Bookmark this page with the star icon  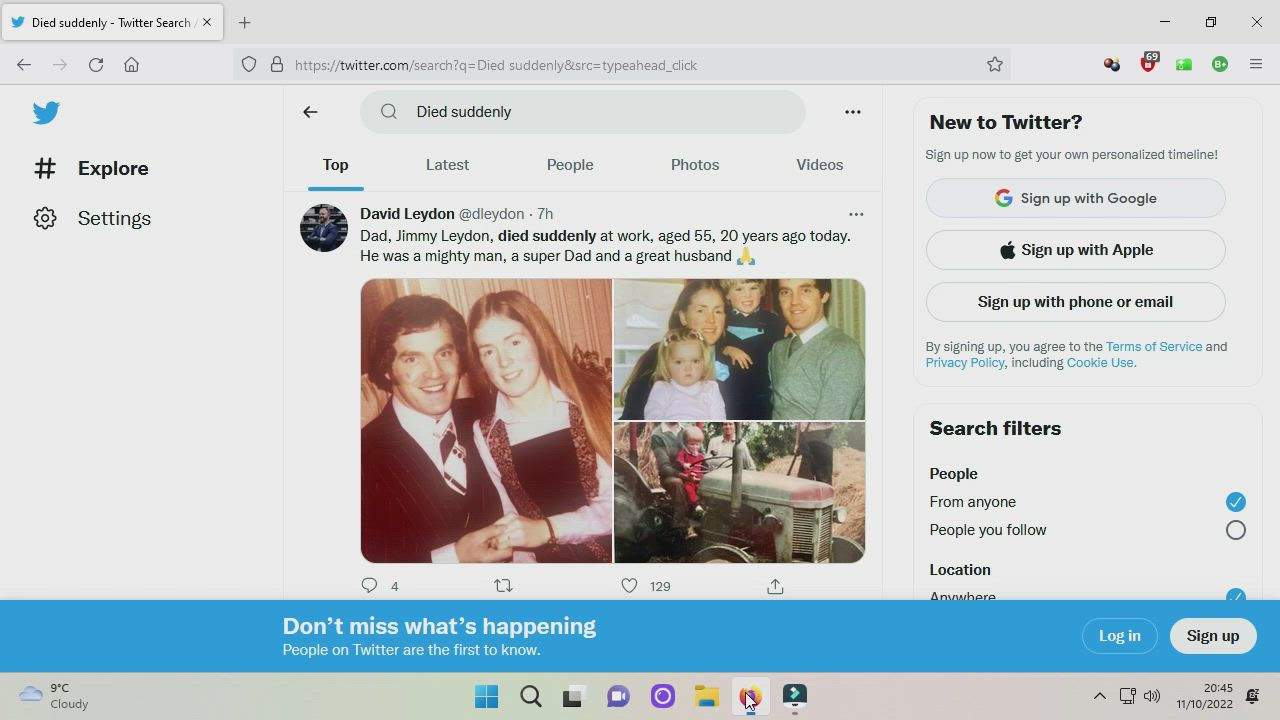(x=994, y=65)
